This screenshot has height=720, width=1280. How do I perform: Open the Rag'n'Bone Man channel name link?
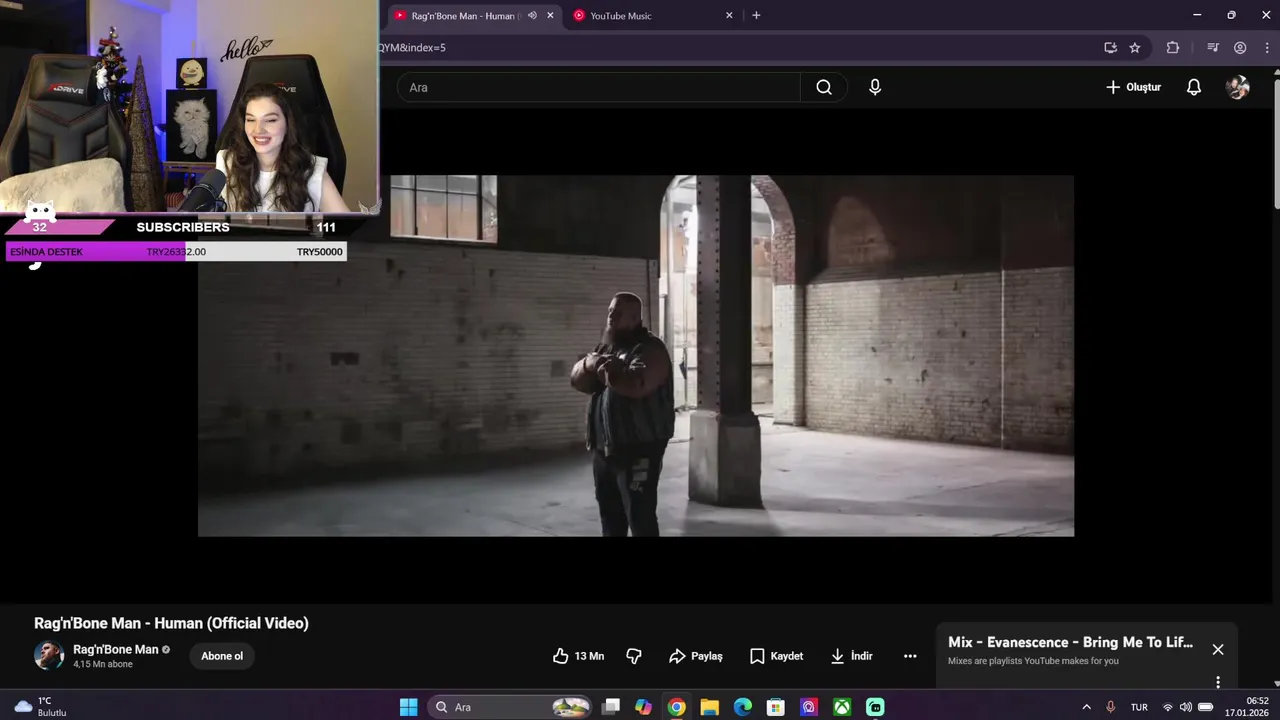[115, 649]
